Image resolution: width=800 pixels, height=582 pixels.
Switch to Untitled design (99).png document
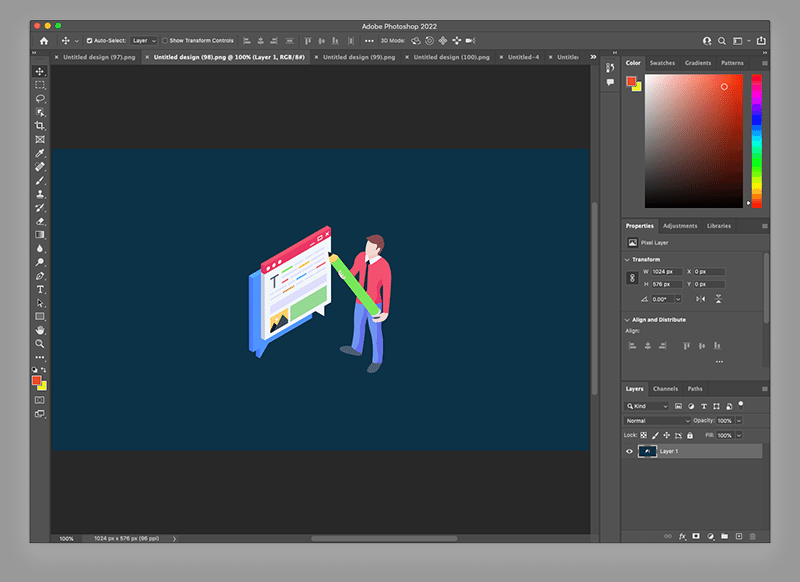point(358,57)
